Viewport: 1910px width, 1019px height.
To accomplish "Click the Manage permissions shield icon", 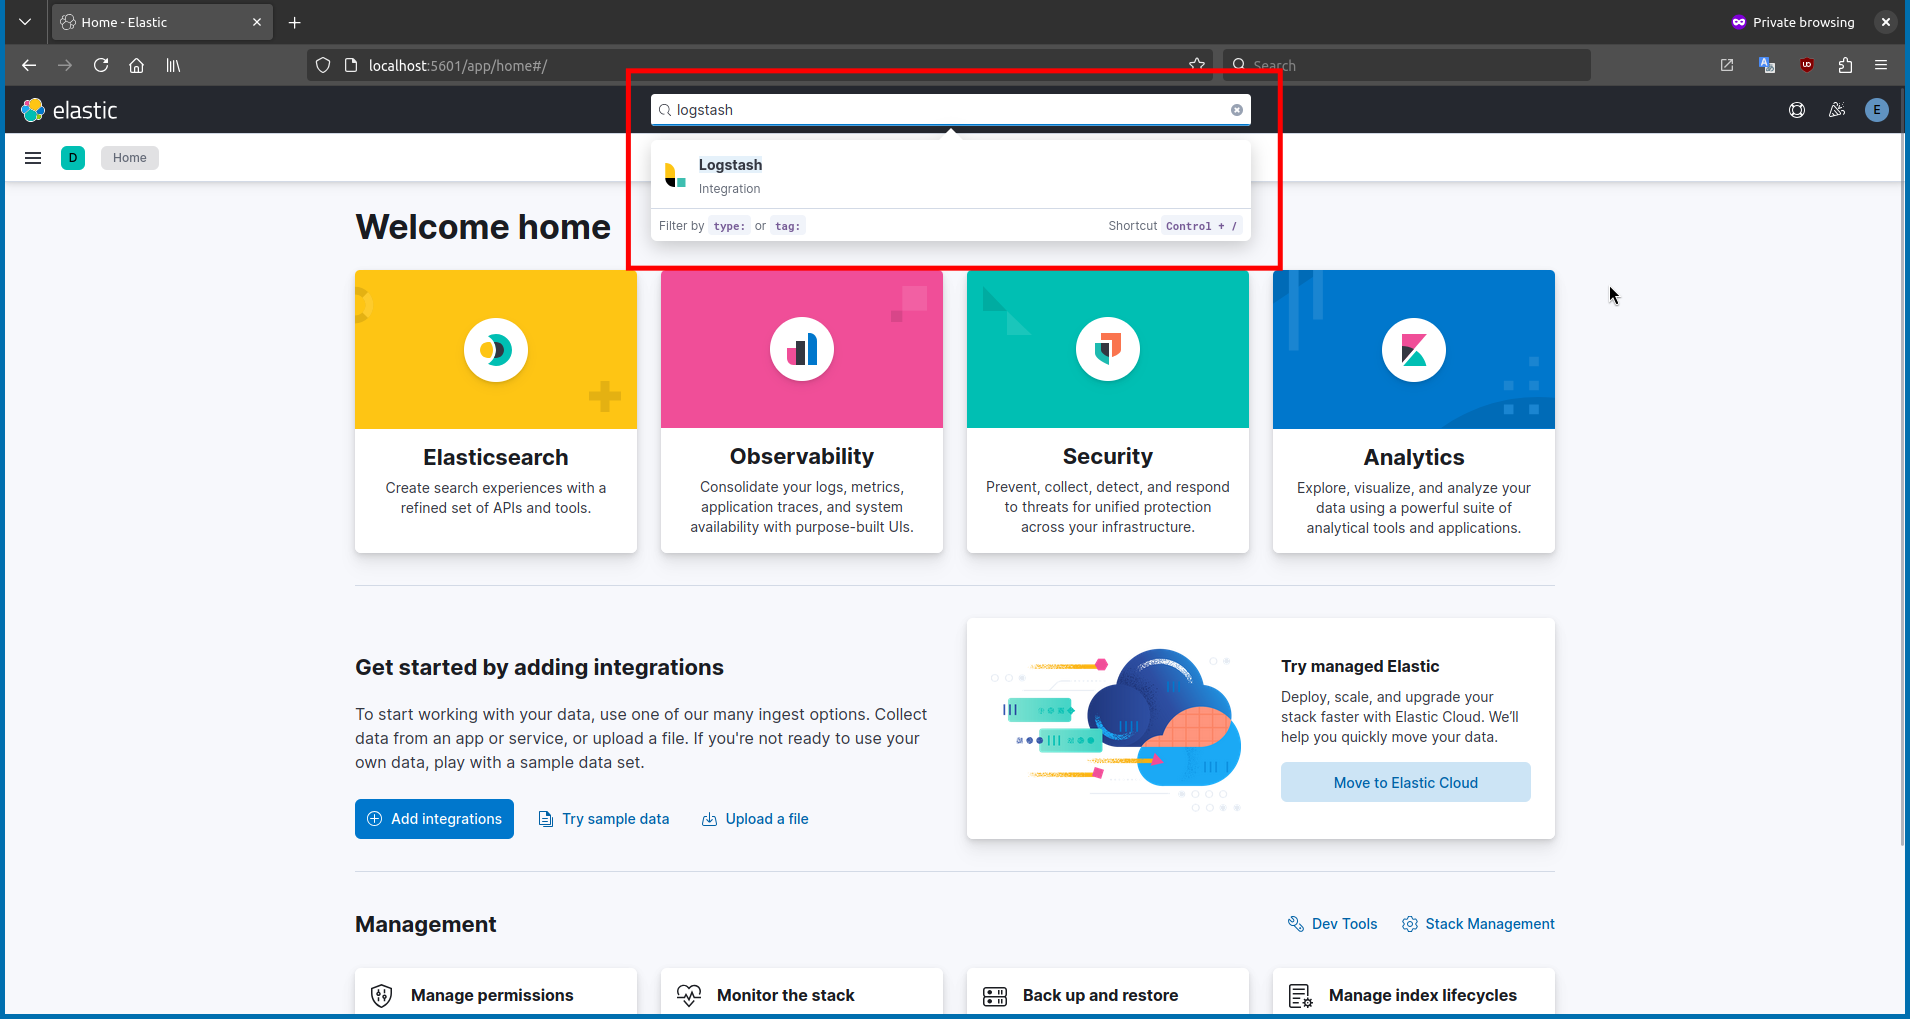I will 382,996.
